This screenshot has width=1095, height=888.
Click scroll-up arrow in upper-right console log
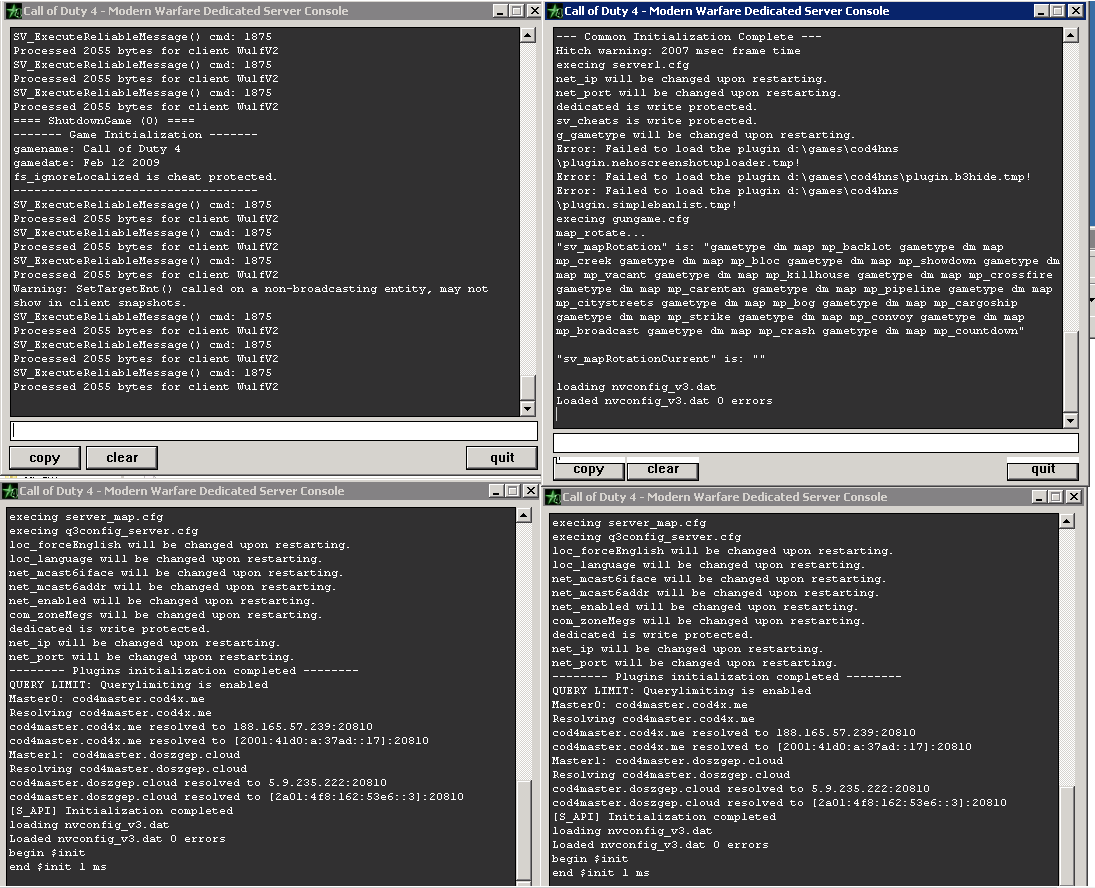pyautogui.click(x=1070, y=35)
